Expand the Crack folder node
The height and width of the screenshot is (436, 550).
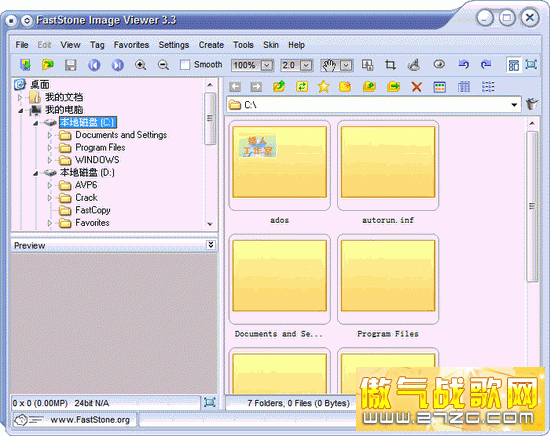point(49,198)
